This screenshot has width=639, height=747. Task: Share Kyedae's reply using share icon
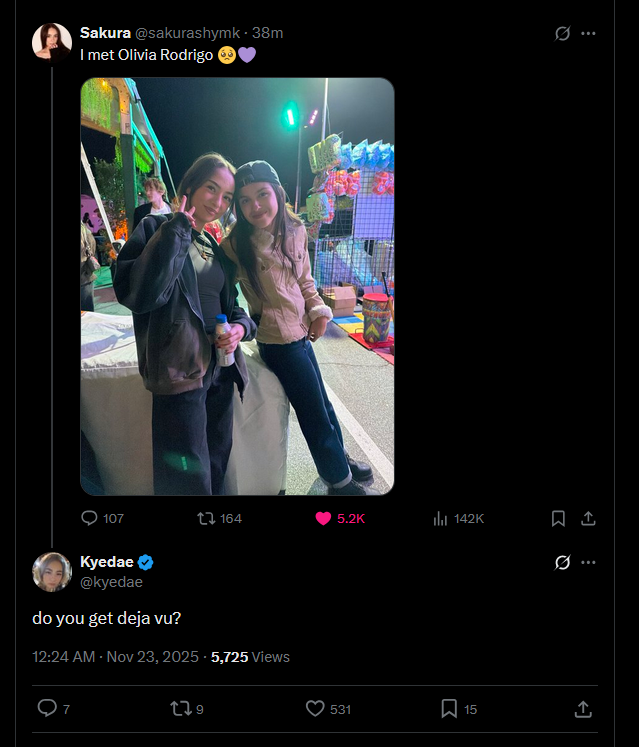coord(583,708)
